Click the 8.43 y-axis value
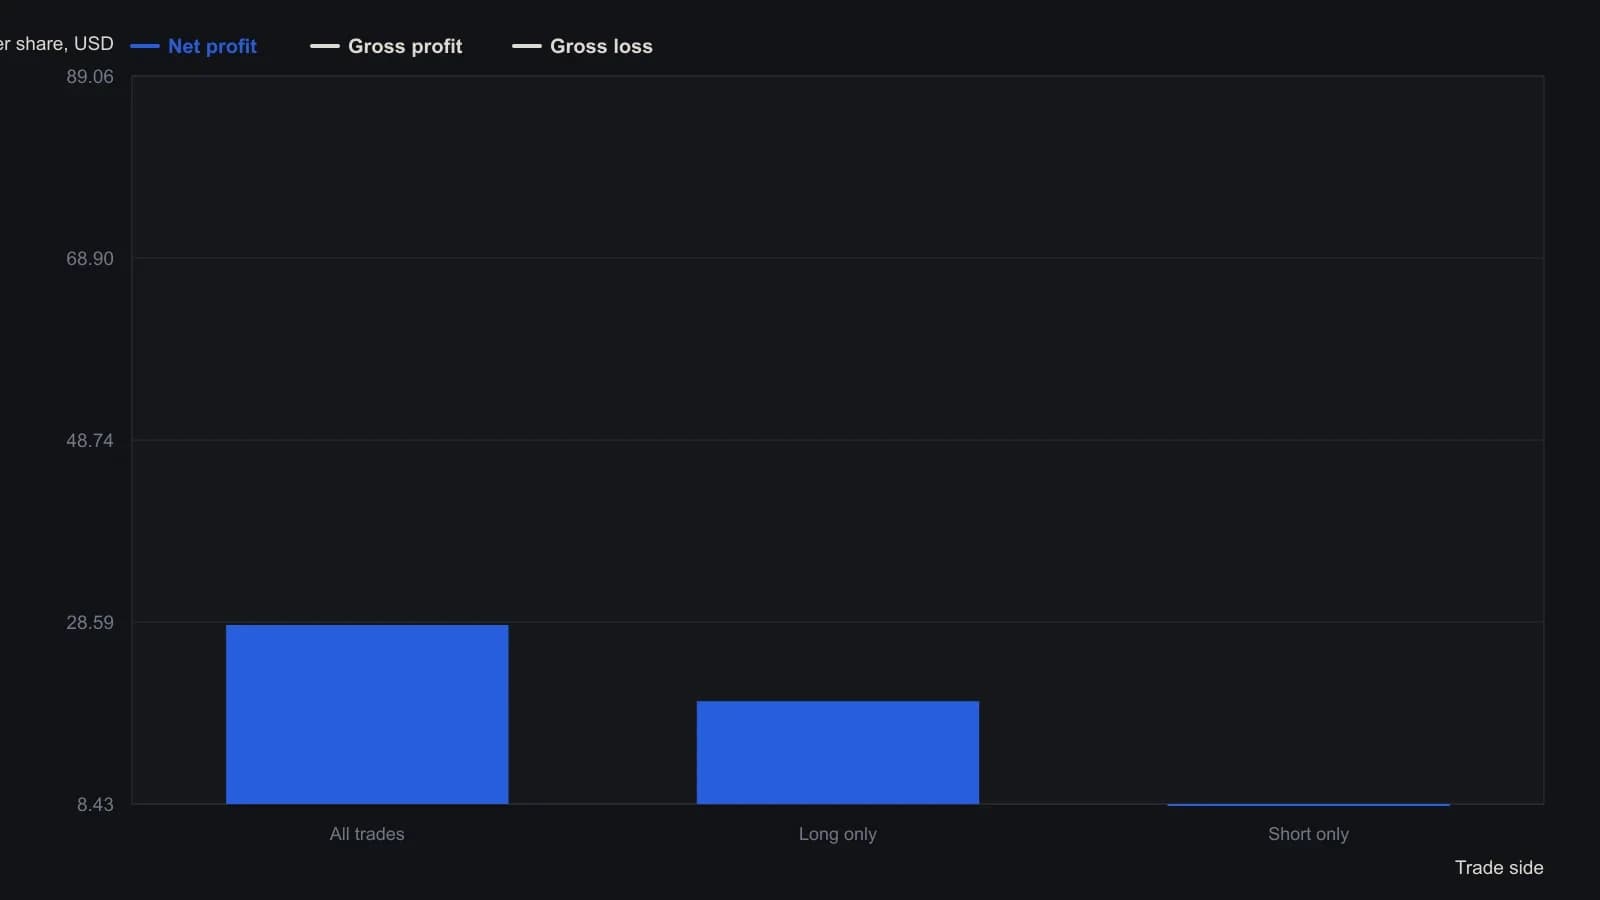This screenshot has width=1600, height=900. (x=95, y=805)
